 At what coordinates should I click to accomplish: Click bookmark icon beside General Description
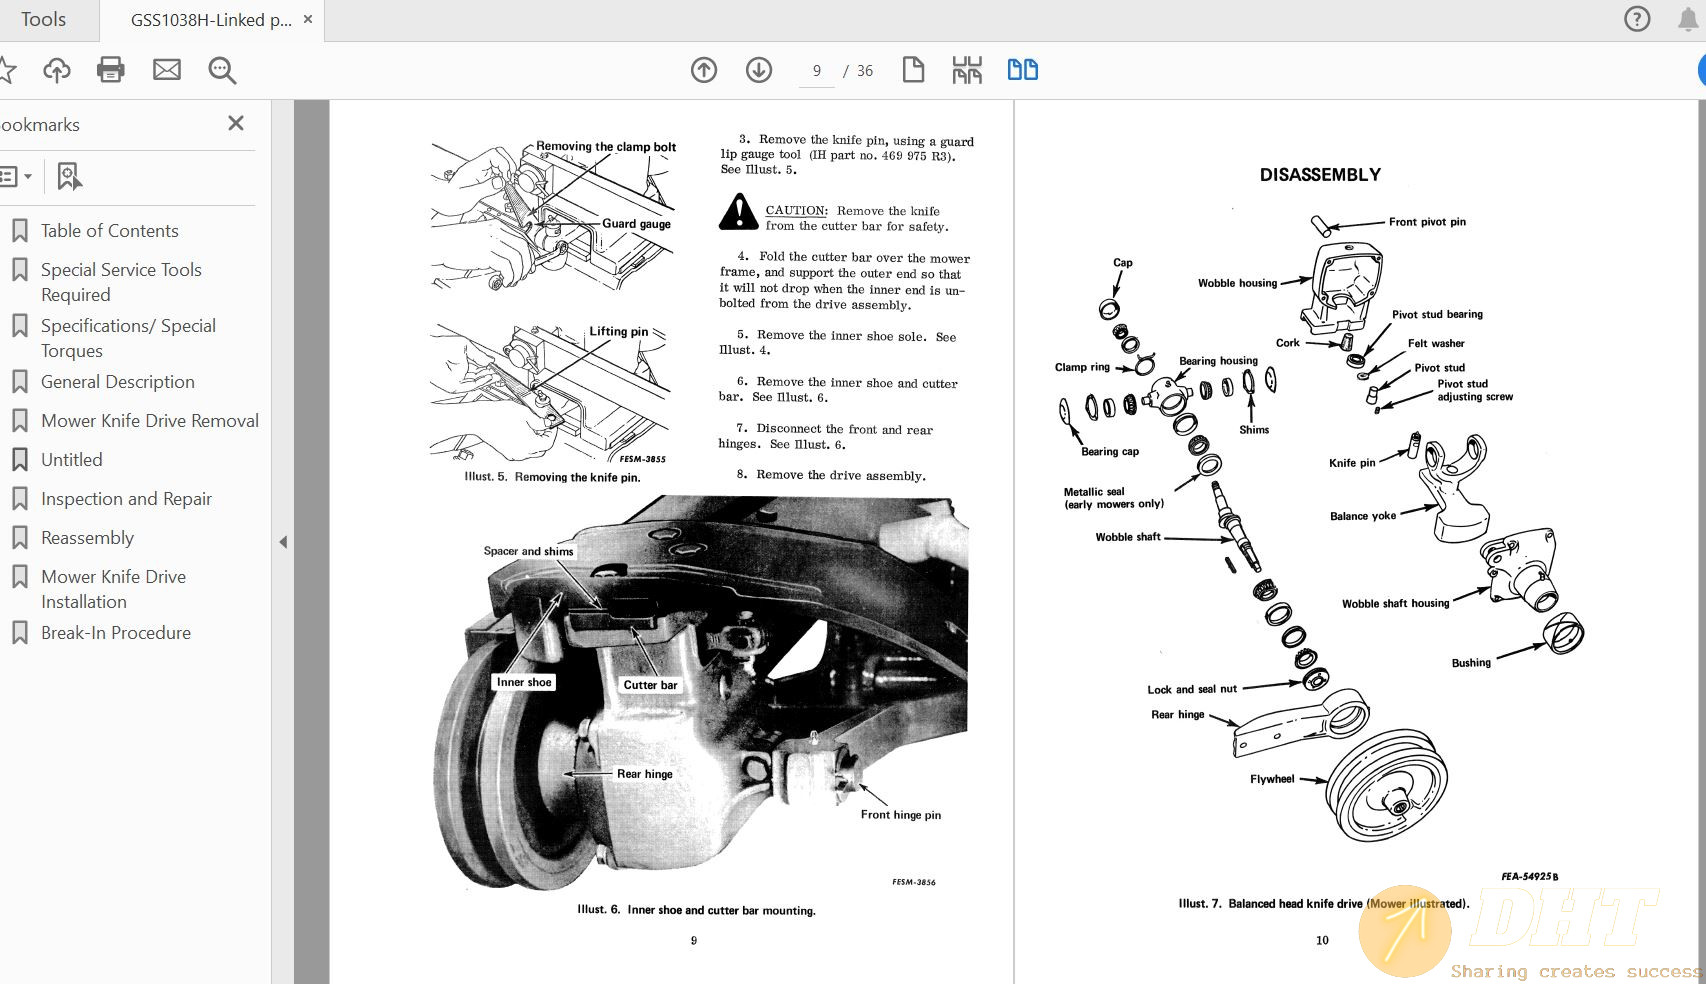click(x=19, y=382)
